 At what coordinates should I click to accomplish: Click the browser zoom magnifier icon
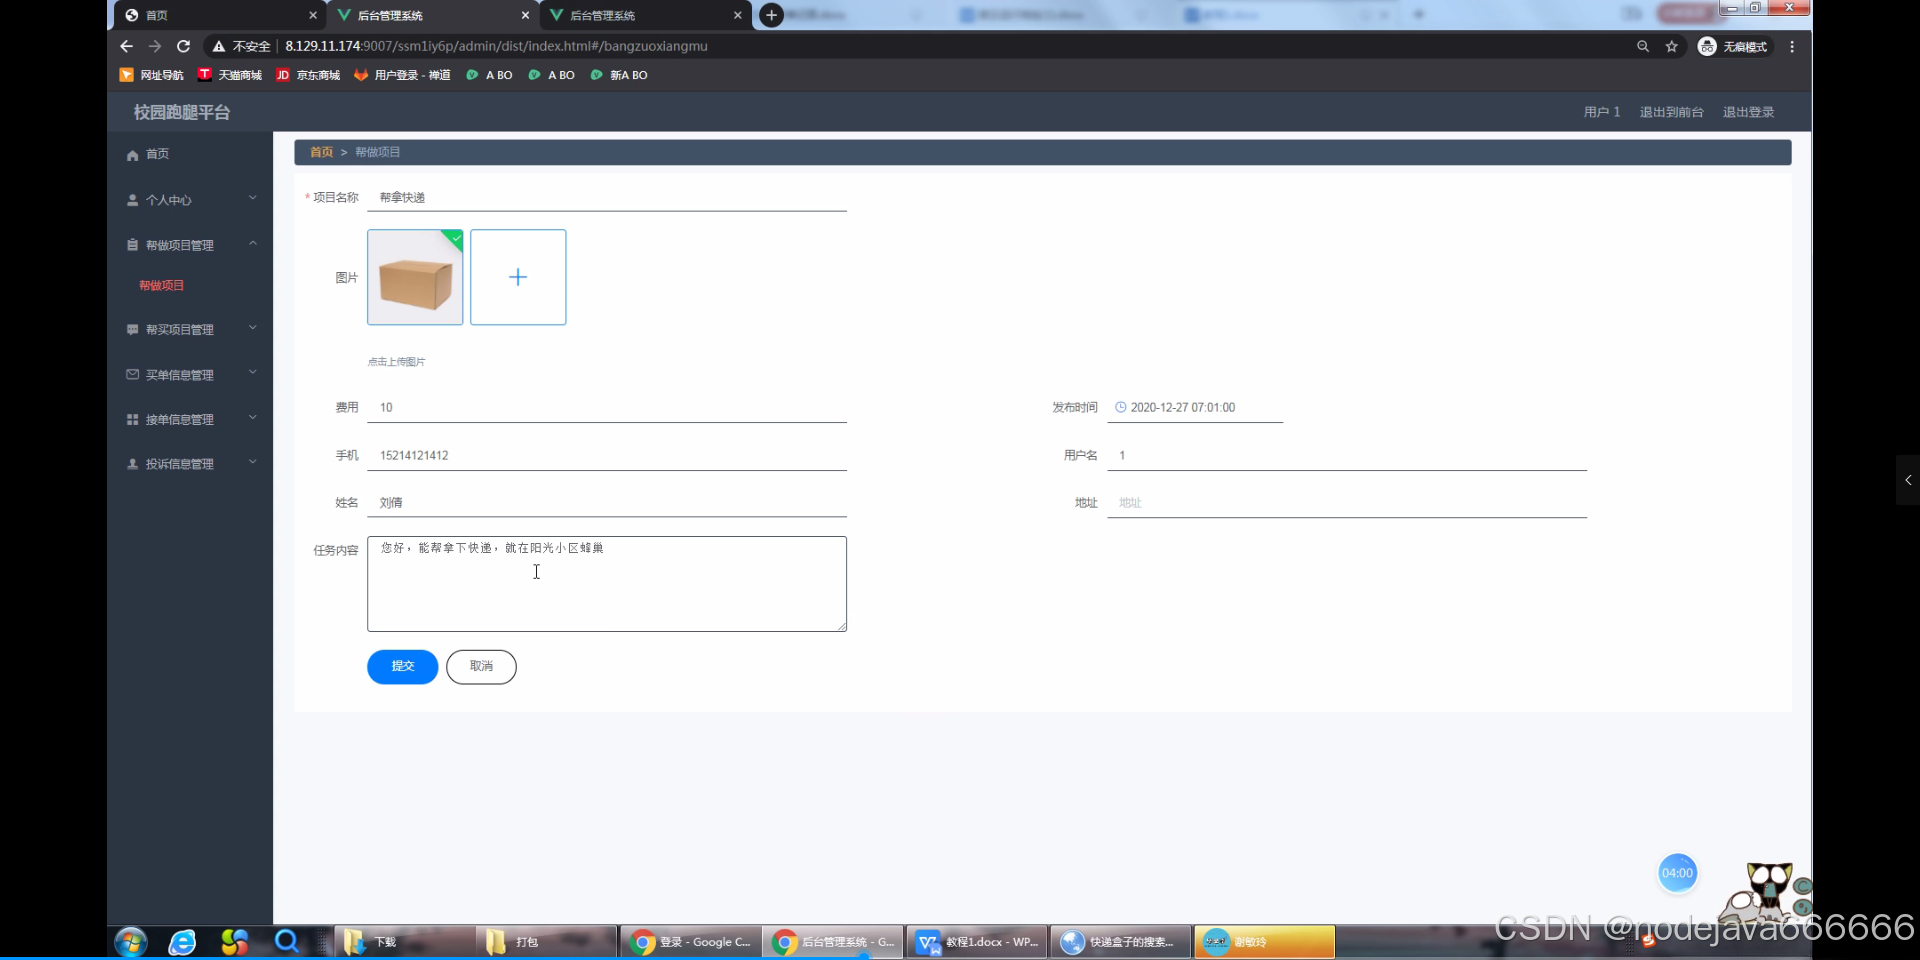1643,46
